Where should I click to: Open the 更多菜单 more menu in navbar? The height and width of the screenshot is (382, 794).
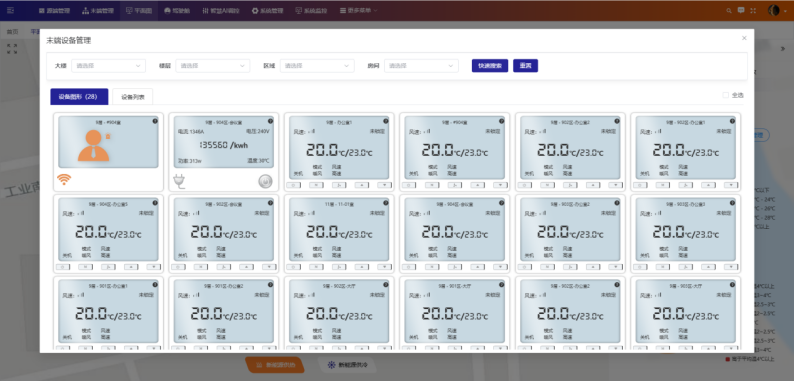[x=359, y=11]
